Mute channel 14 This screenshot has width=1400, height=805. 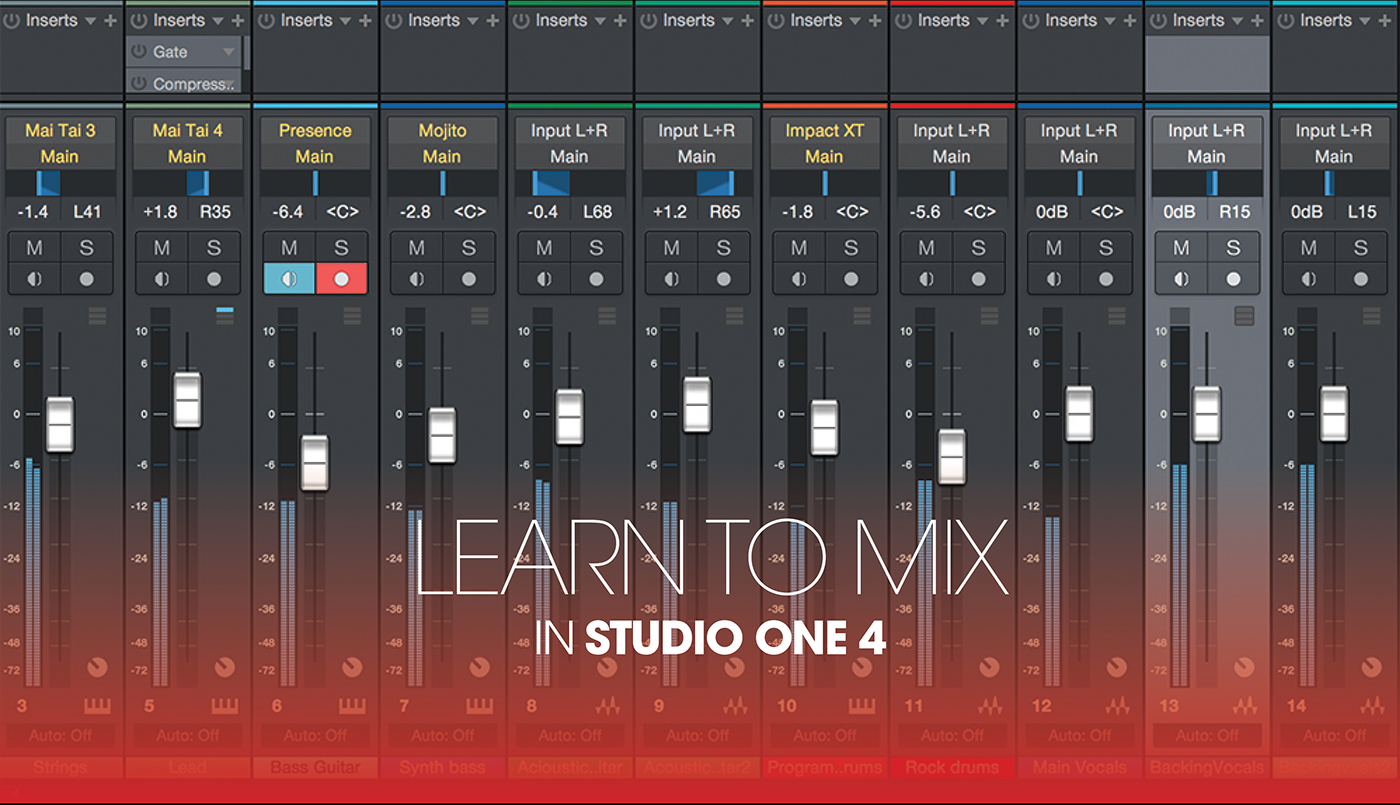[1309, 248]
